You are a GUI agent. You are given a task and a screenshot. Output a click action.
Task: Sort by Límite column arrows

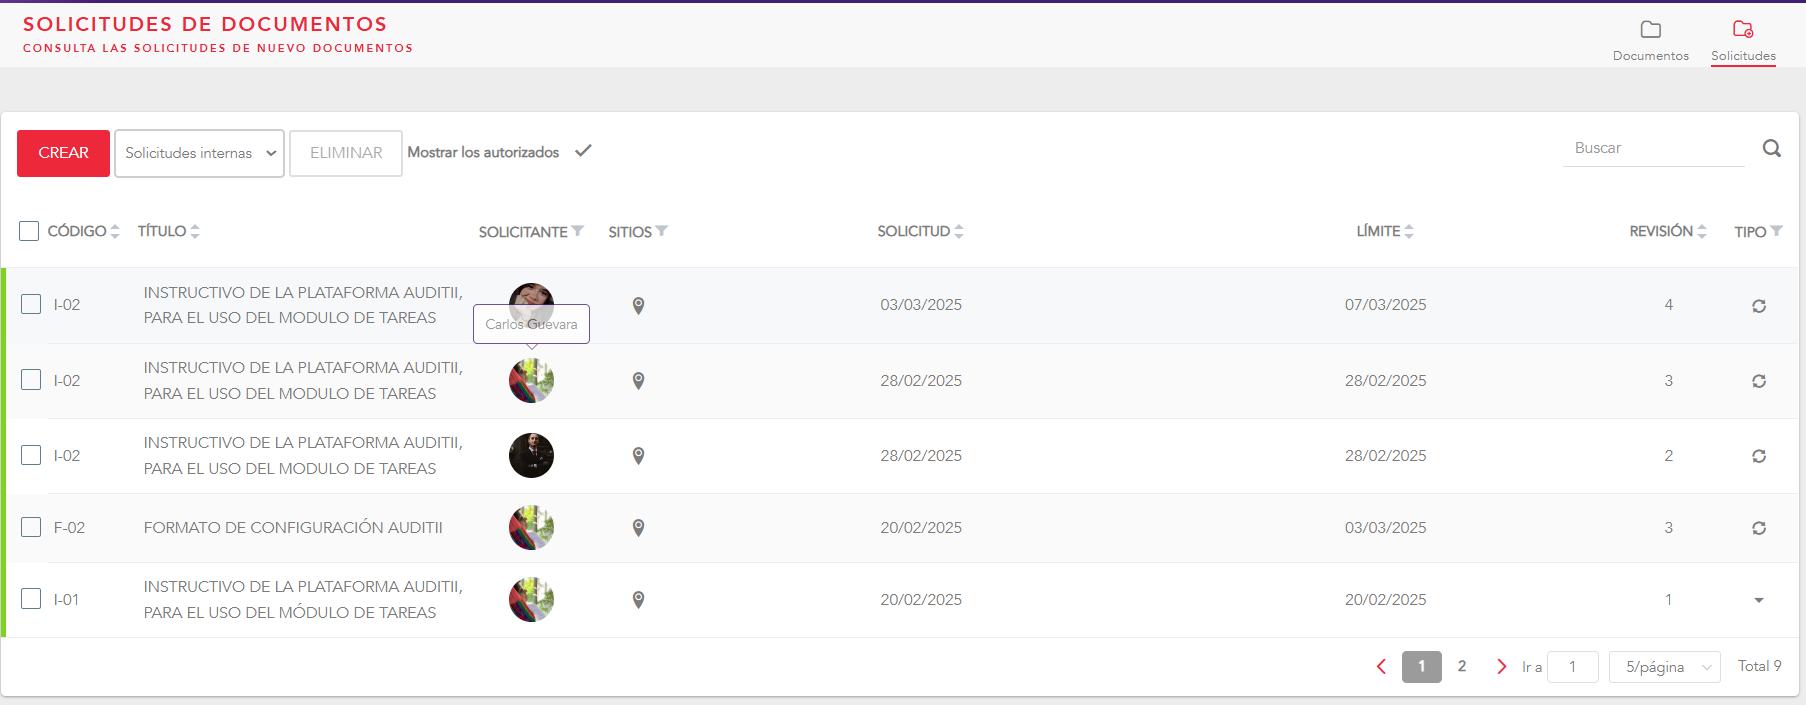pyautogui.click(x=1409, y=231)
